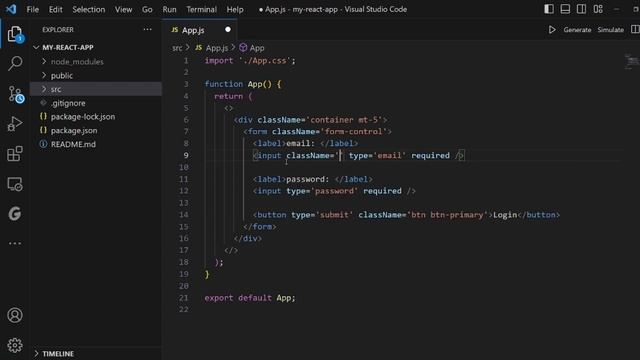
Task: Click the 'form-control' className string
Action: pos(353,131)
